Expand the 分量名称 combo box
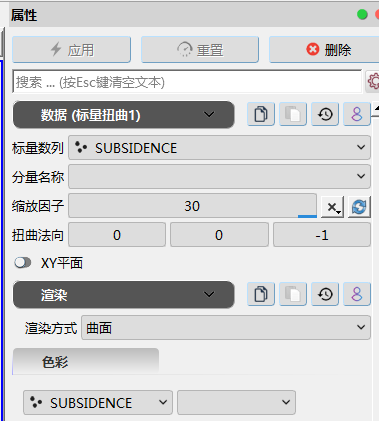The image size is (379, 421). click(x=219, y=176)
